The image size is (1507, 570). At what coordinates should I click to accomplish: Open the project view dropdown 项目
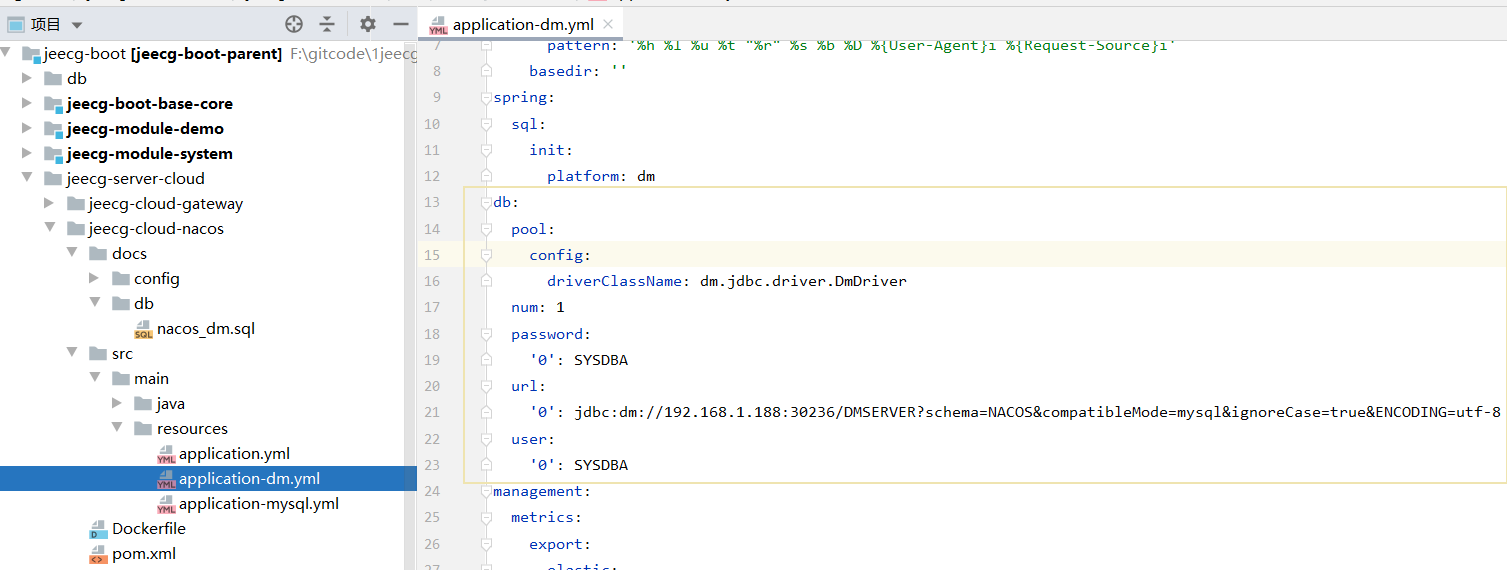coord(45,24)
